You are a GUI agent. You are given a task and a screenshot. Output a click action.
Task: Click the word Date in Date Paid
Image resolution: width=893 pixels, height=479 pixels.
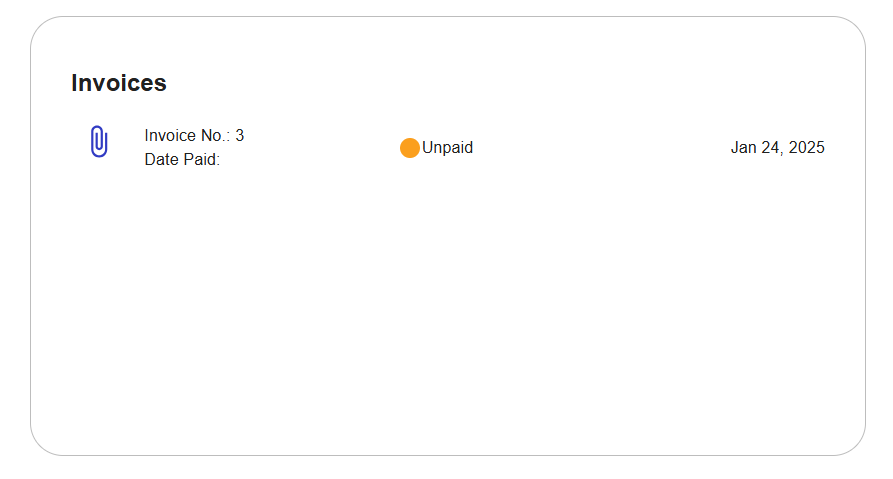[162, 159]
